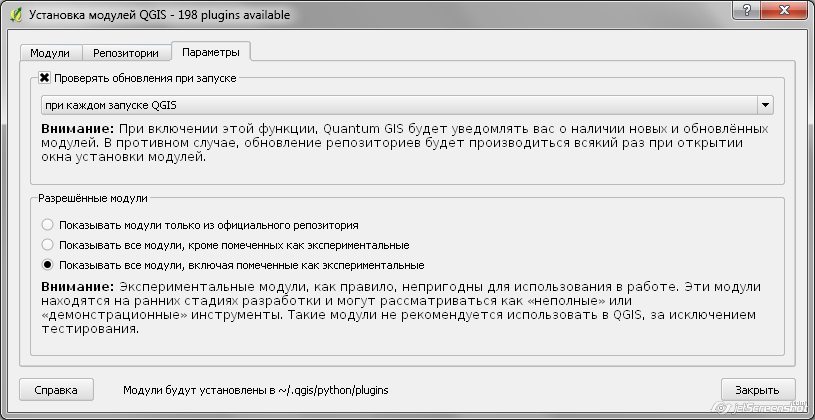Click the plugin install path text
Image resolution: width=815 pixels, height=420 pixels.
point(256,390)
